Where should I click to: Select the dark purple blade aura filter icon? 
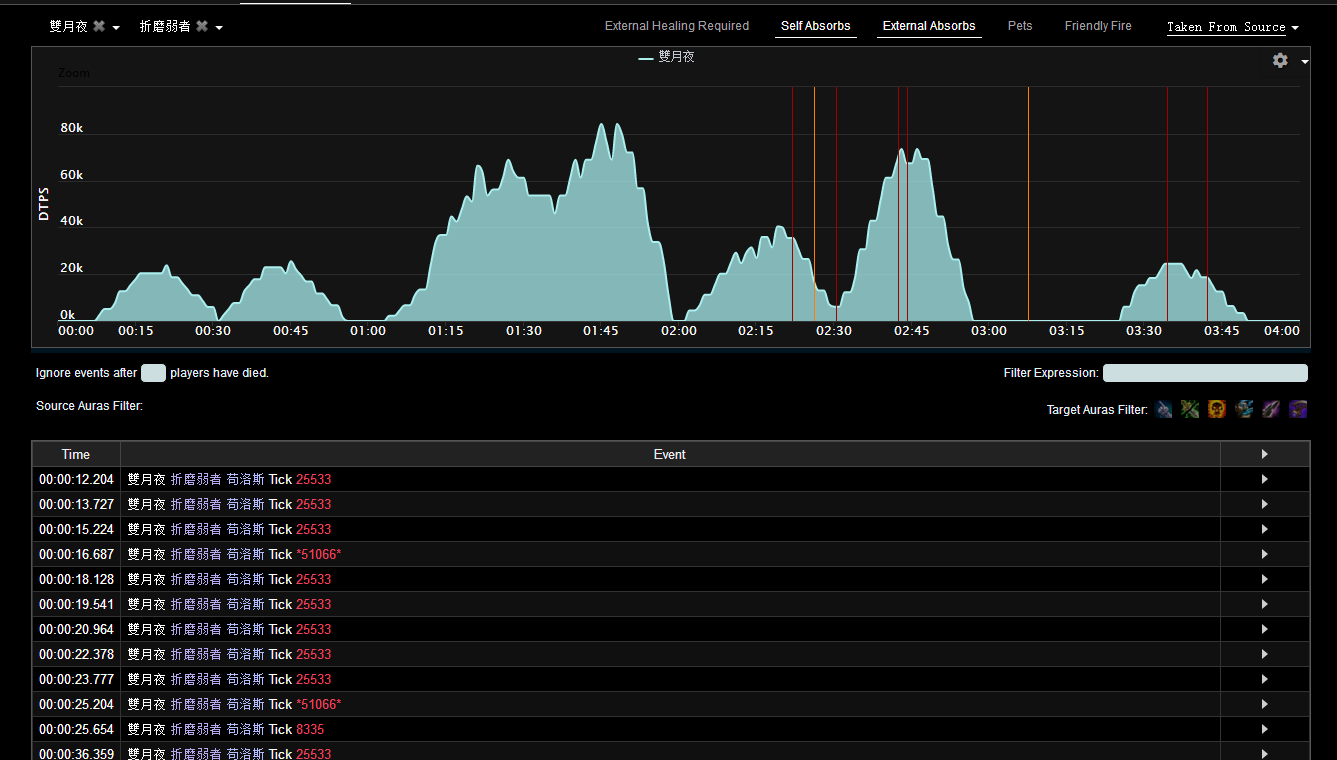pos(1271,409)
